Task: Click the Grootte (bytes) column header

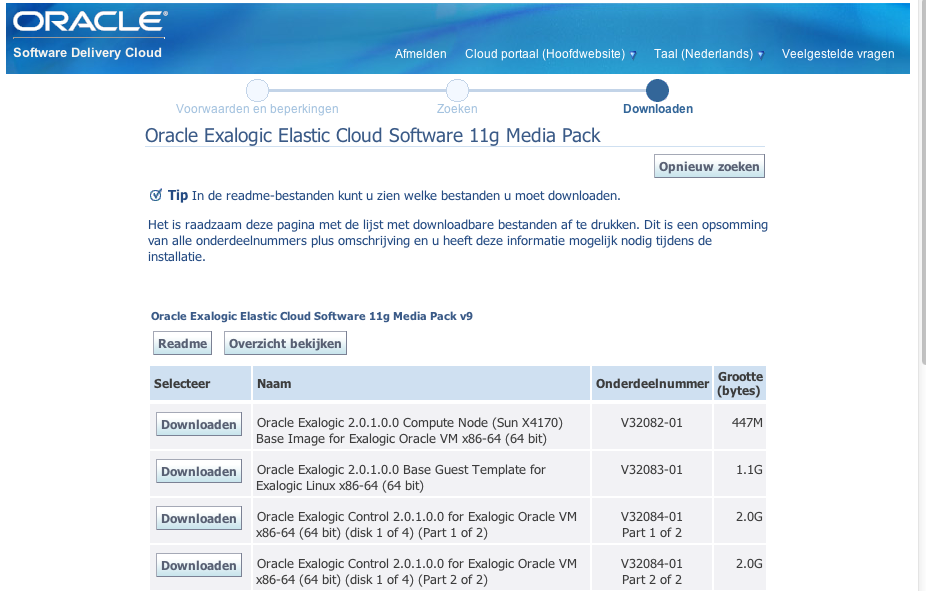Action: click(740, 383)
